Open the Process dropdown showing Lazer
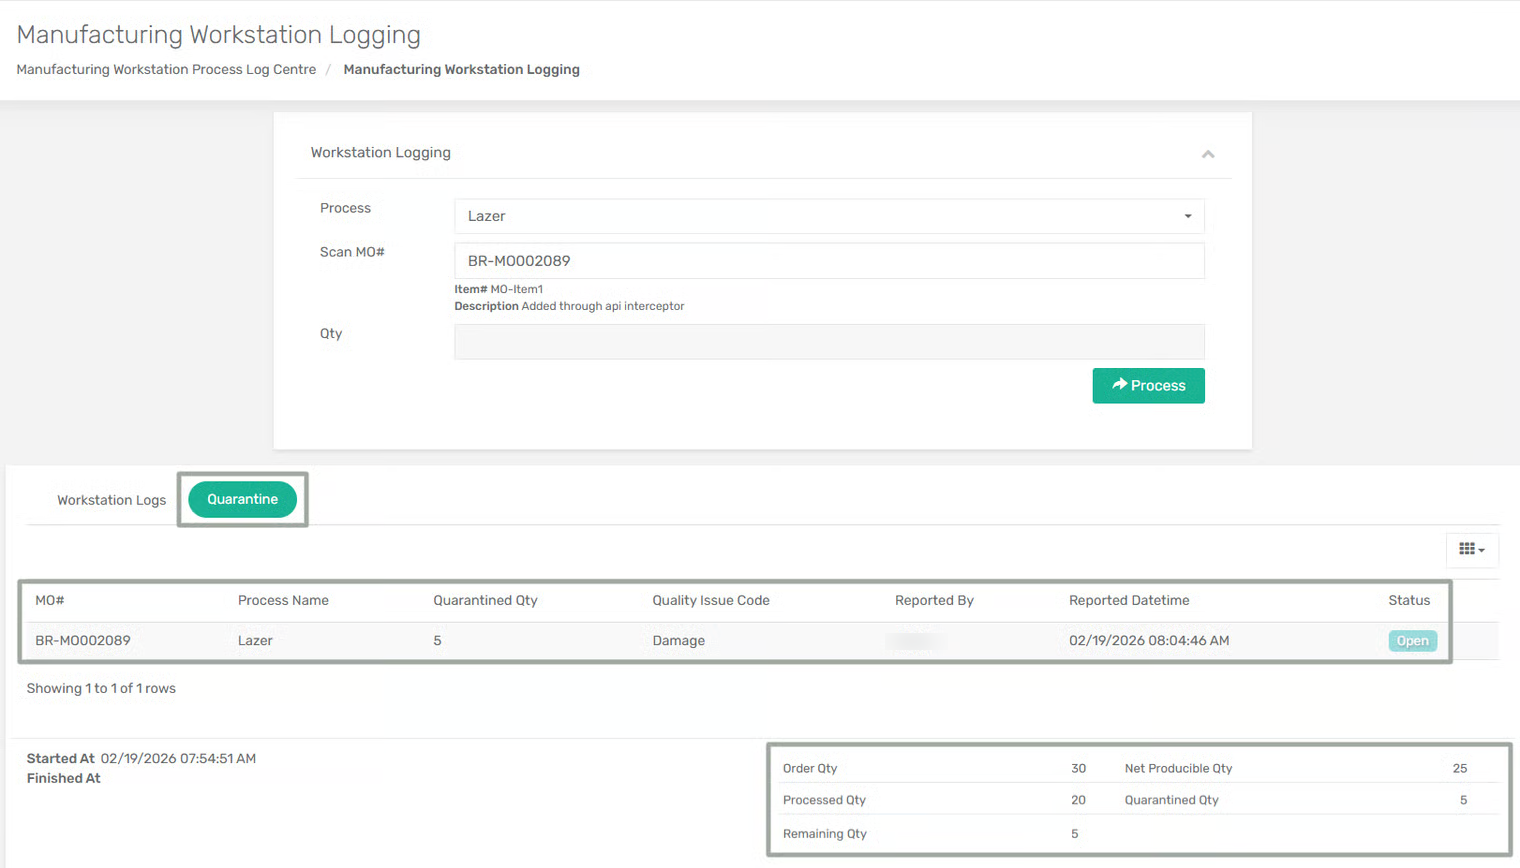Screen dimensions: 1520x868 tap(828, 216)
